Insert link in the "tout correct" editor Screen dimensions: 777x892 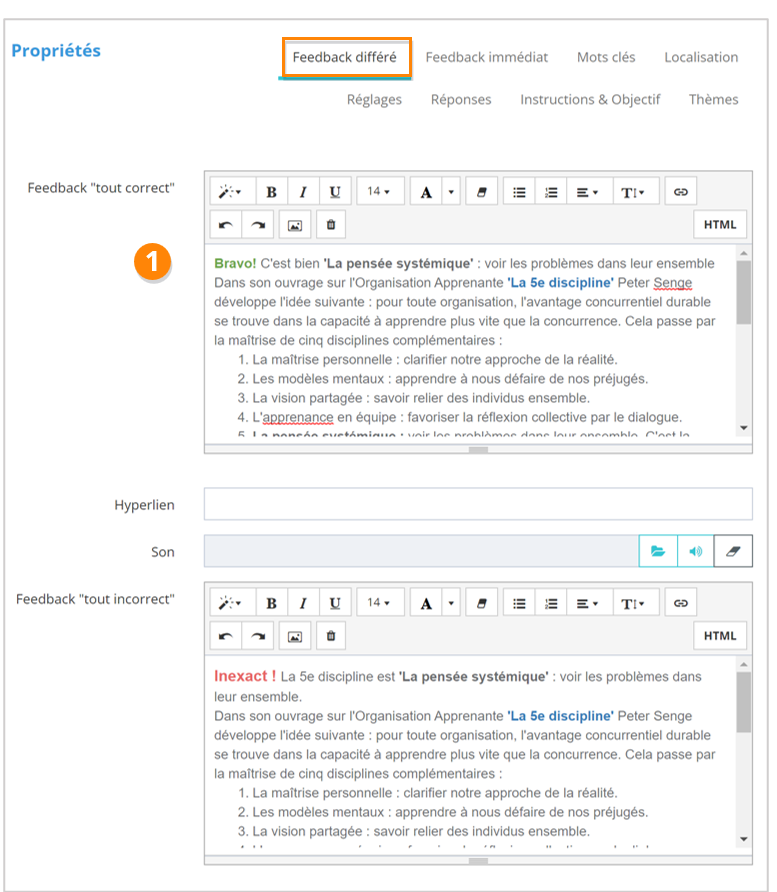[681, 192]
